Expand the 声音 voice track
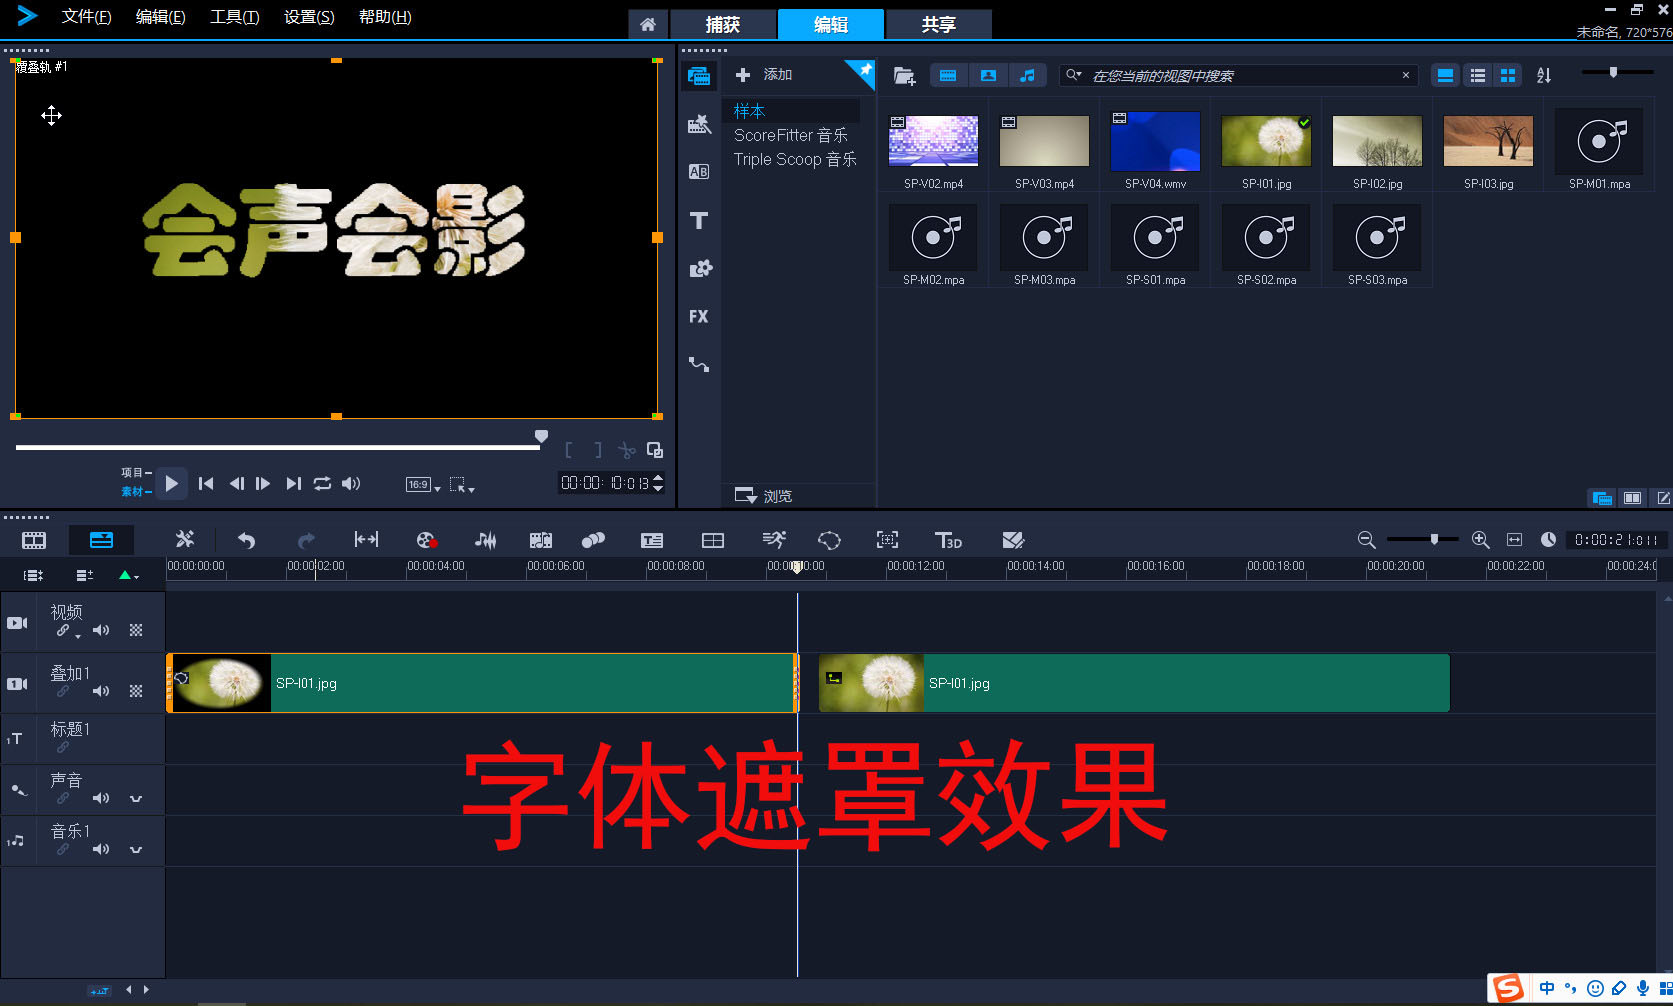Viewport: 1673px width, 1006px height. pos(136,798)
